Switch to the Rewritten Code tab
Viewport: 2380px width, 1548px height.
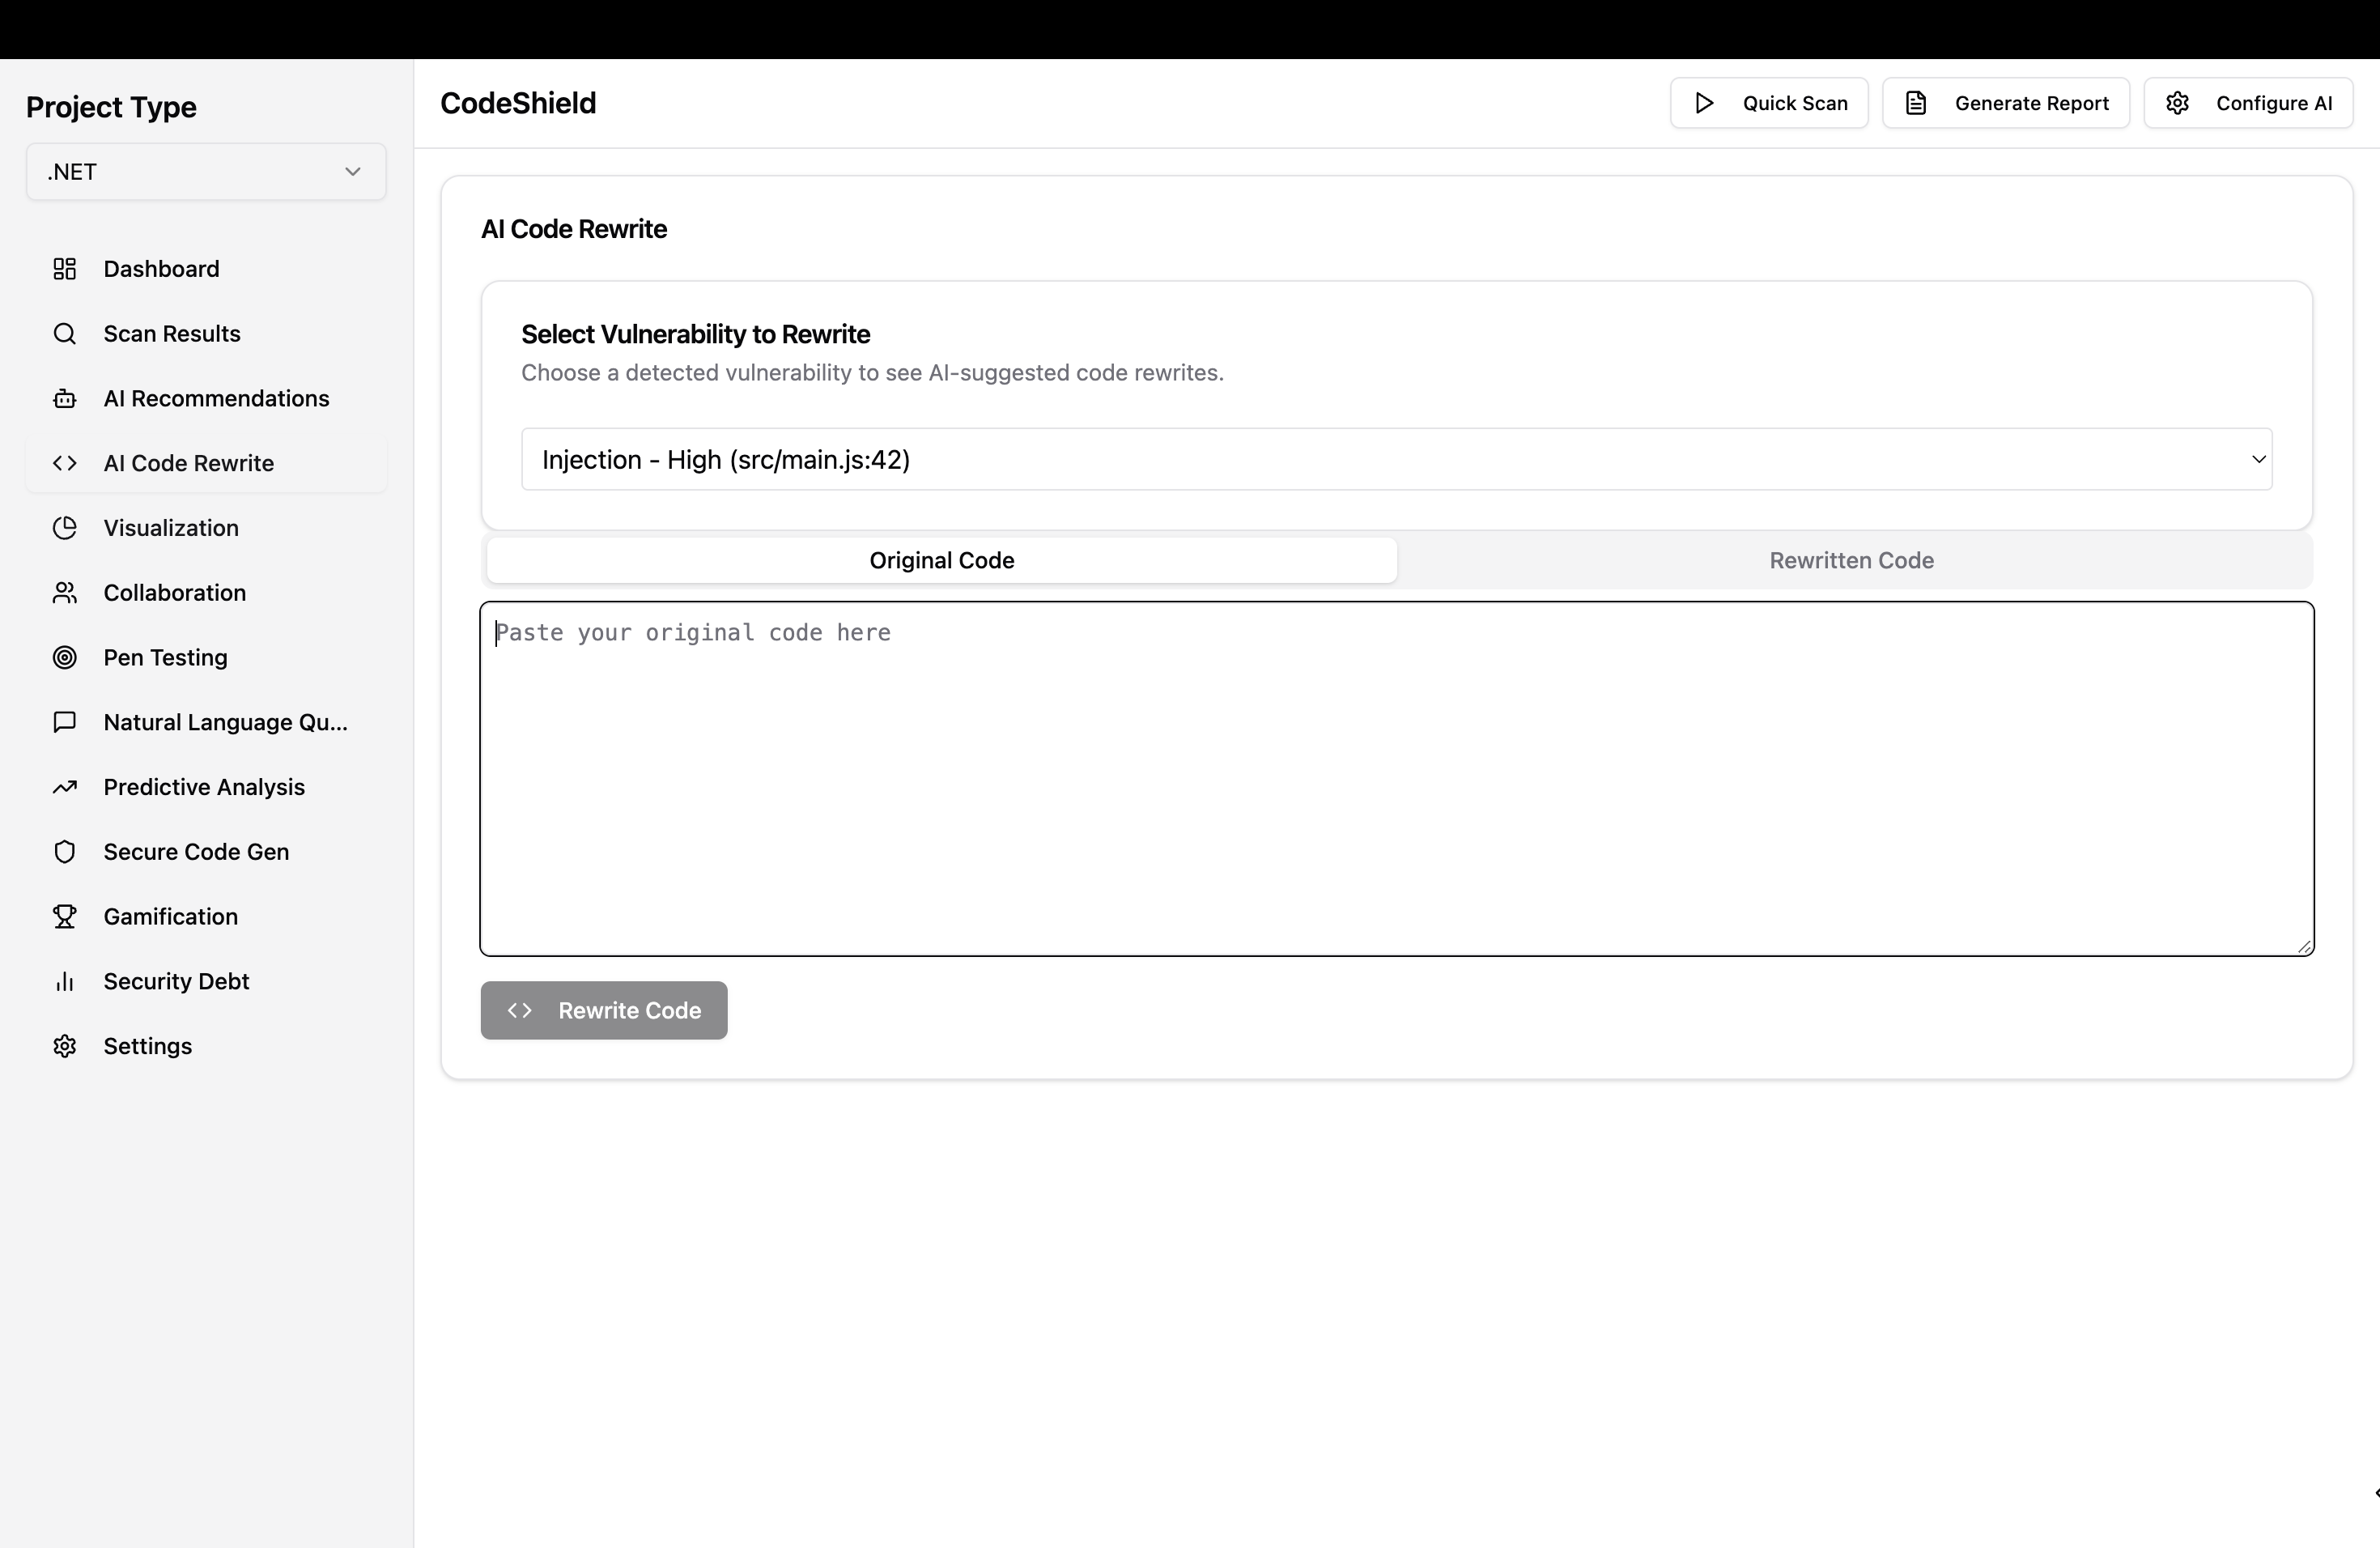(x=1851, y=561)
